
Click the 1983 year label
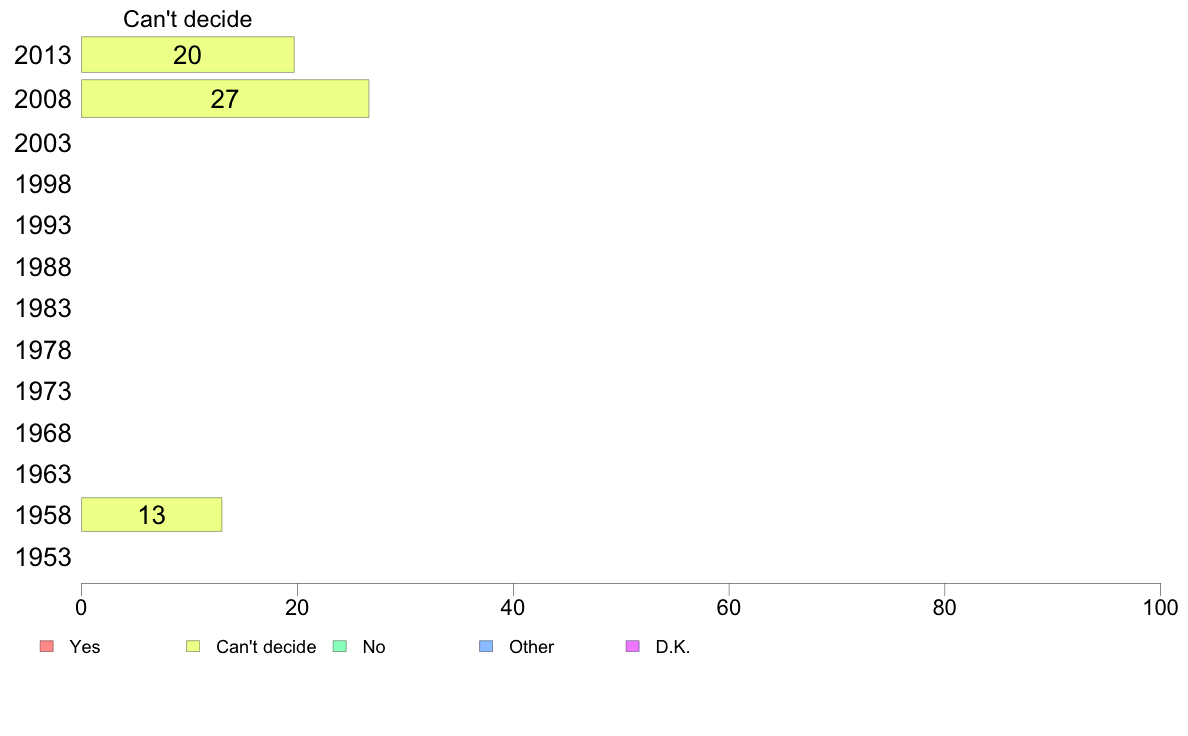click(x=43, y=308)
